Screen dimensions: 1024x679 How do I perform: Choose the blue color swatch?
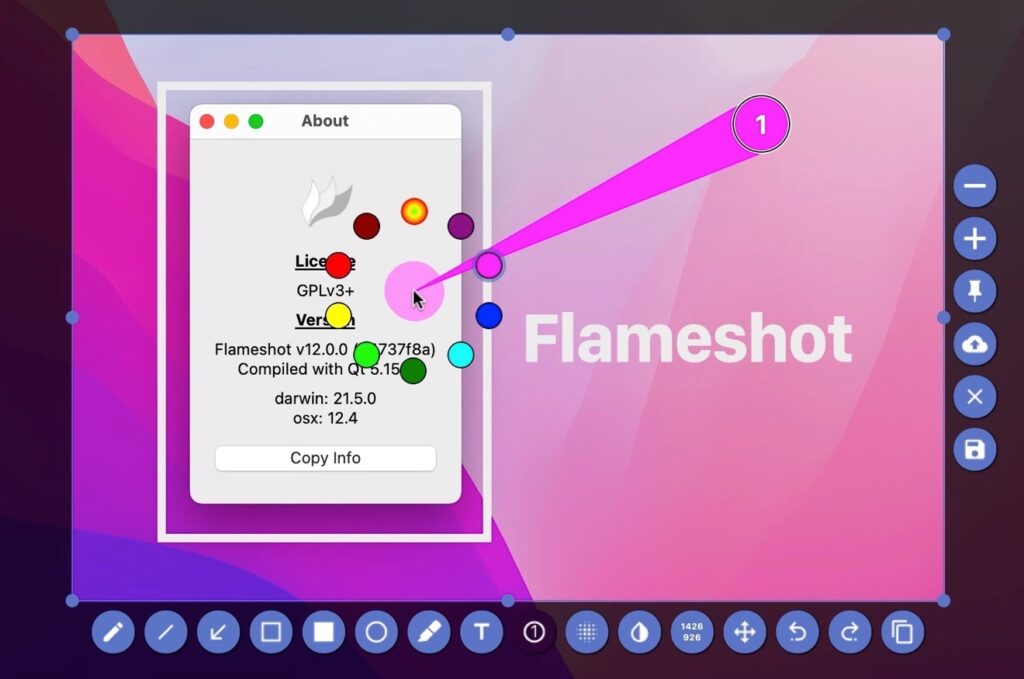coord(488,316)
